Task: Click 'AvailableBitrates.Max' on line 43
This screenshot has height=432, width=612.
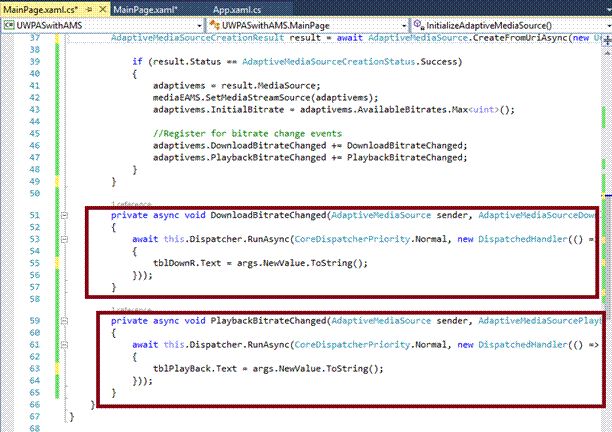Action: coord(413,110)
